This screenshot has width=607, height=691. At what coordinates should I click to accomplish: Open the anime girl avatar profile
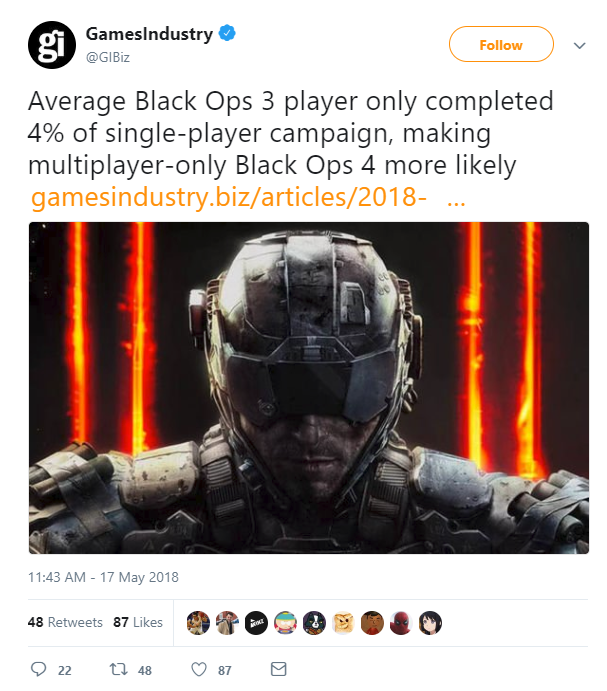click(430, 623)
